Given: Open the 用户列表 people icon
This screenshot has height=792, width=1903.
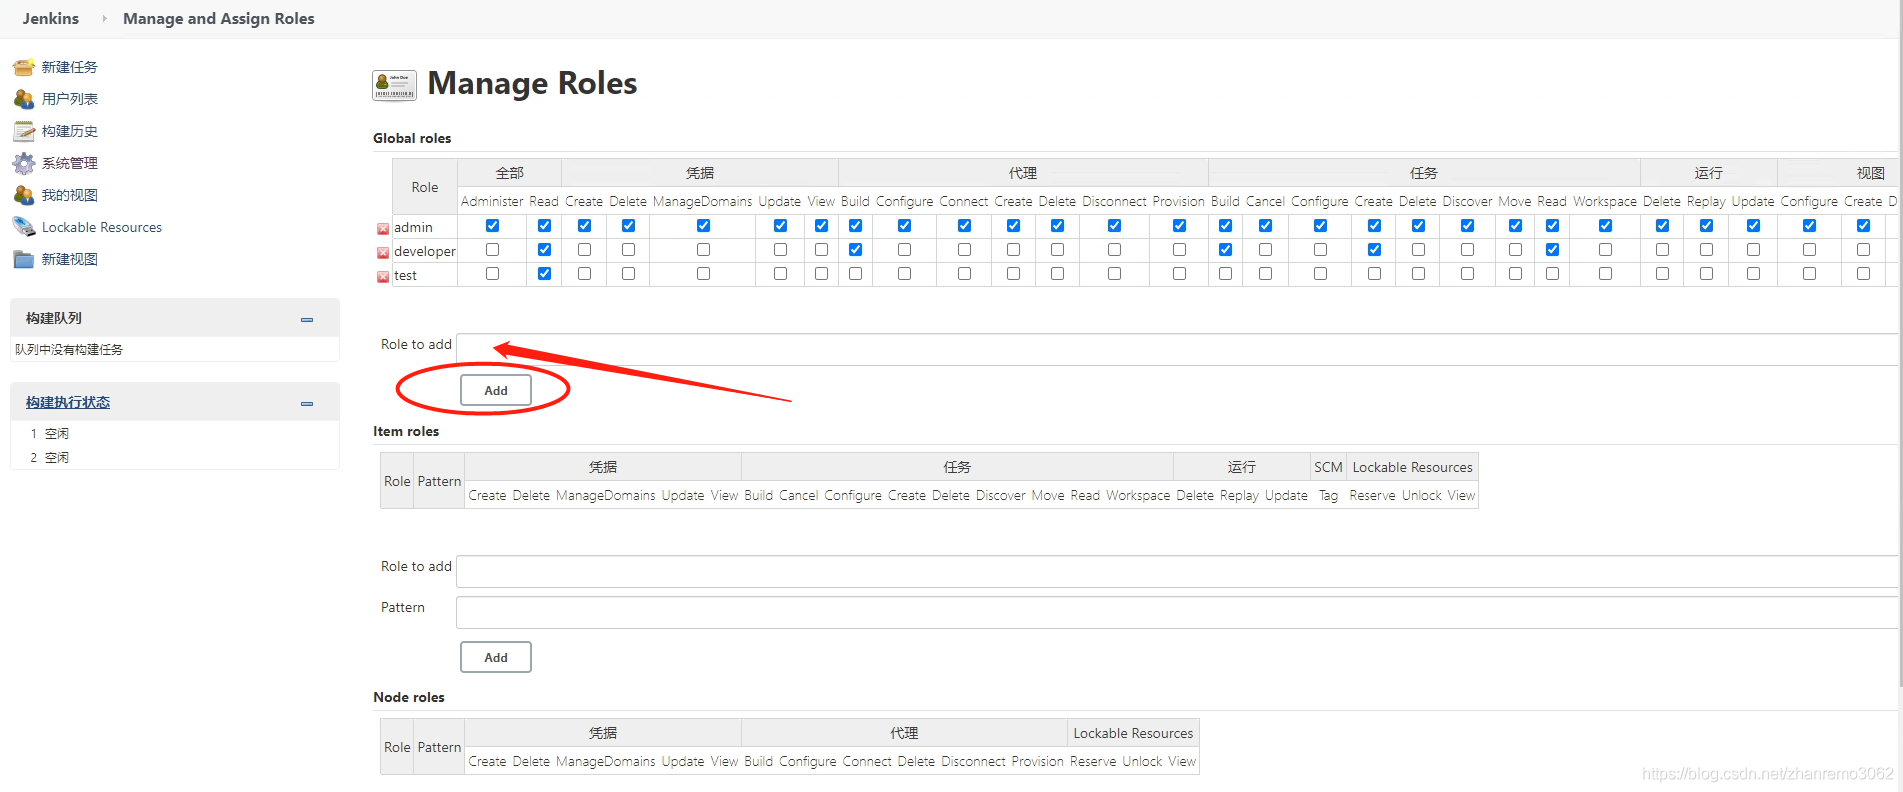Looking at the screenshot, I should (24, 99).
